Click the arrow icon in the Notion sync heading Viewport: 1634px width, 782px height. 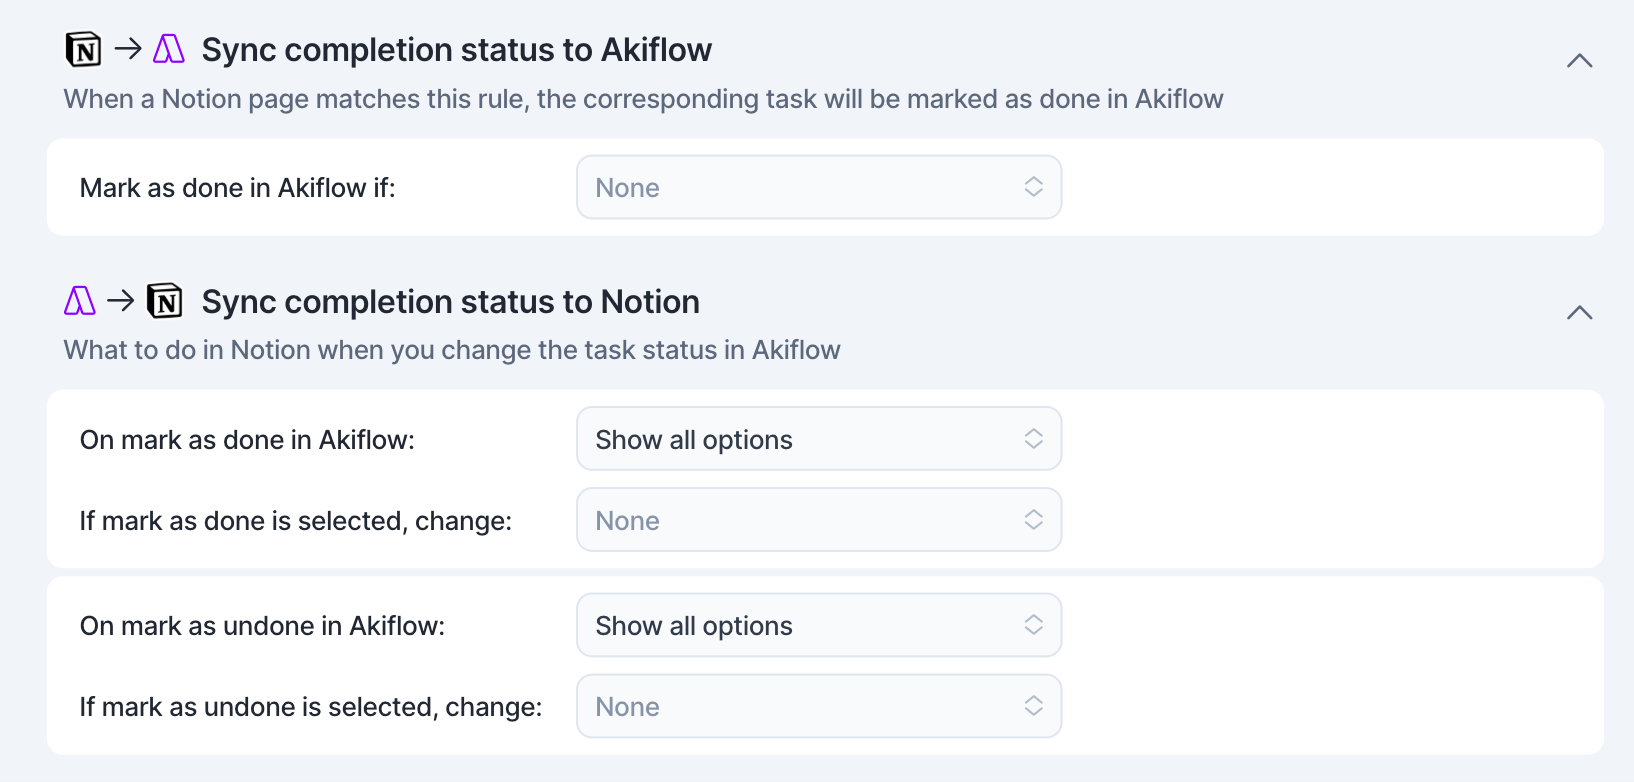(121, 300)
